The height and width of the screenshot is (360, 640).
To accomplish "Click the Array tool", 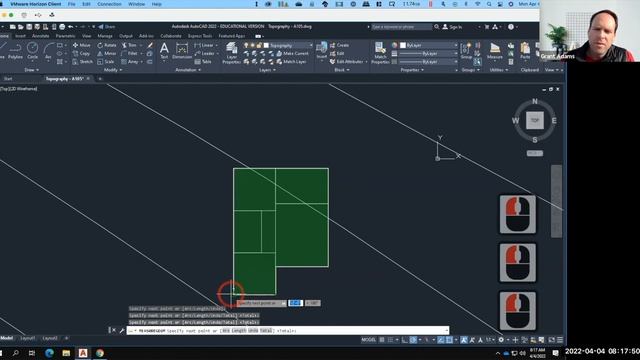I will [130, 62].
